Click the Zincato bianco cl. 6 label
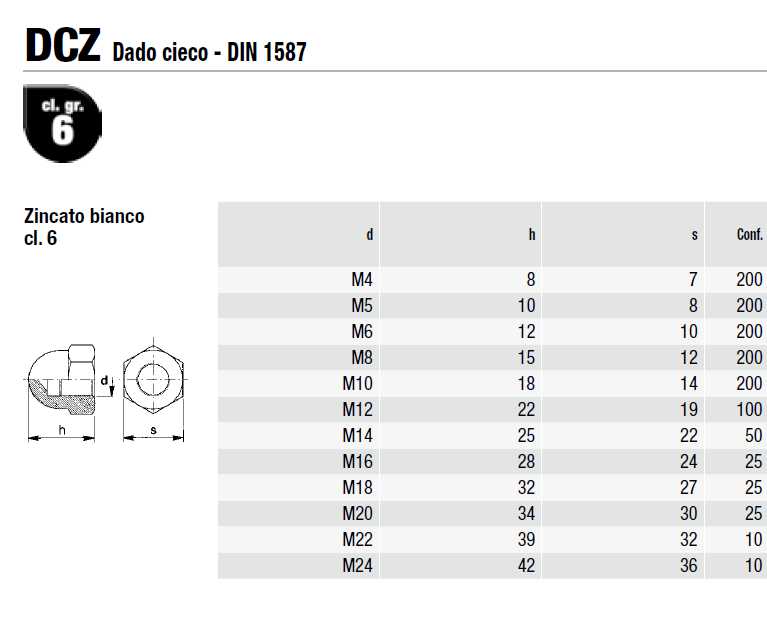Viewport: 767px width, 624px height. (84, 227)
